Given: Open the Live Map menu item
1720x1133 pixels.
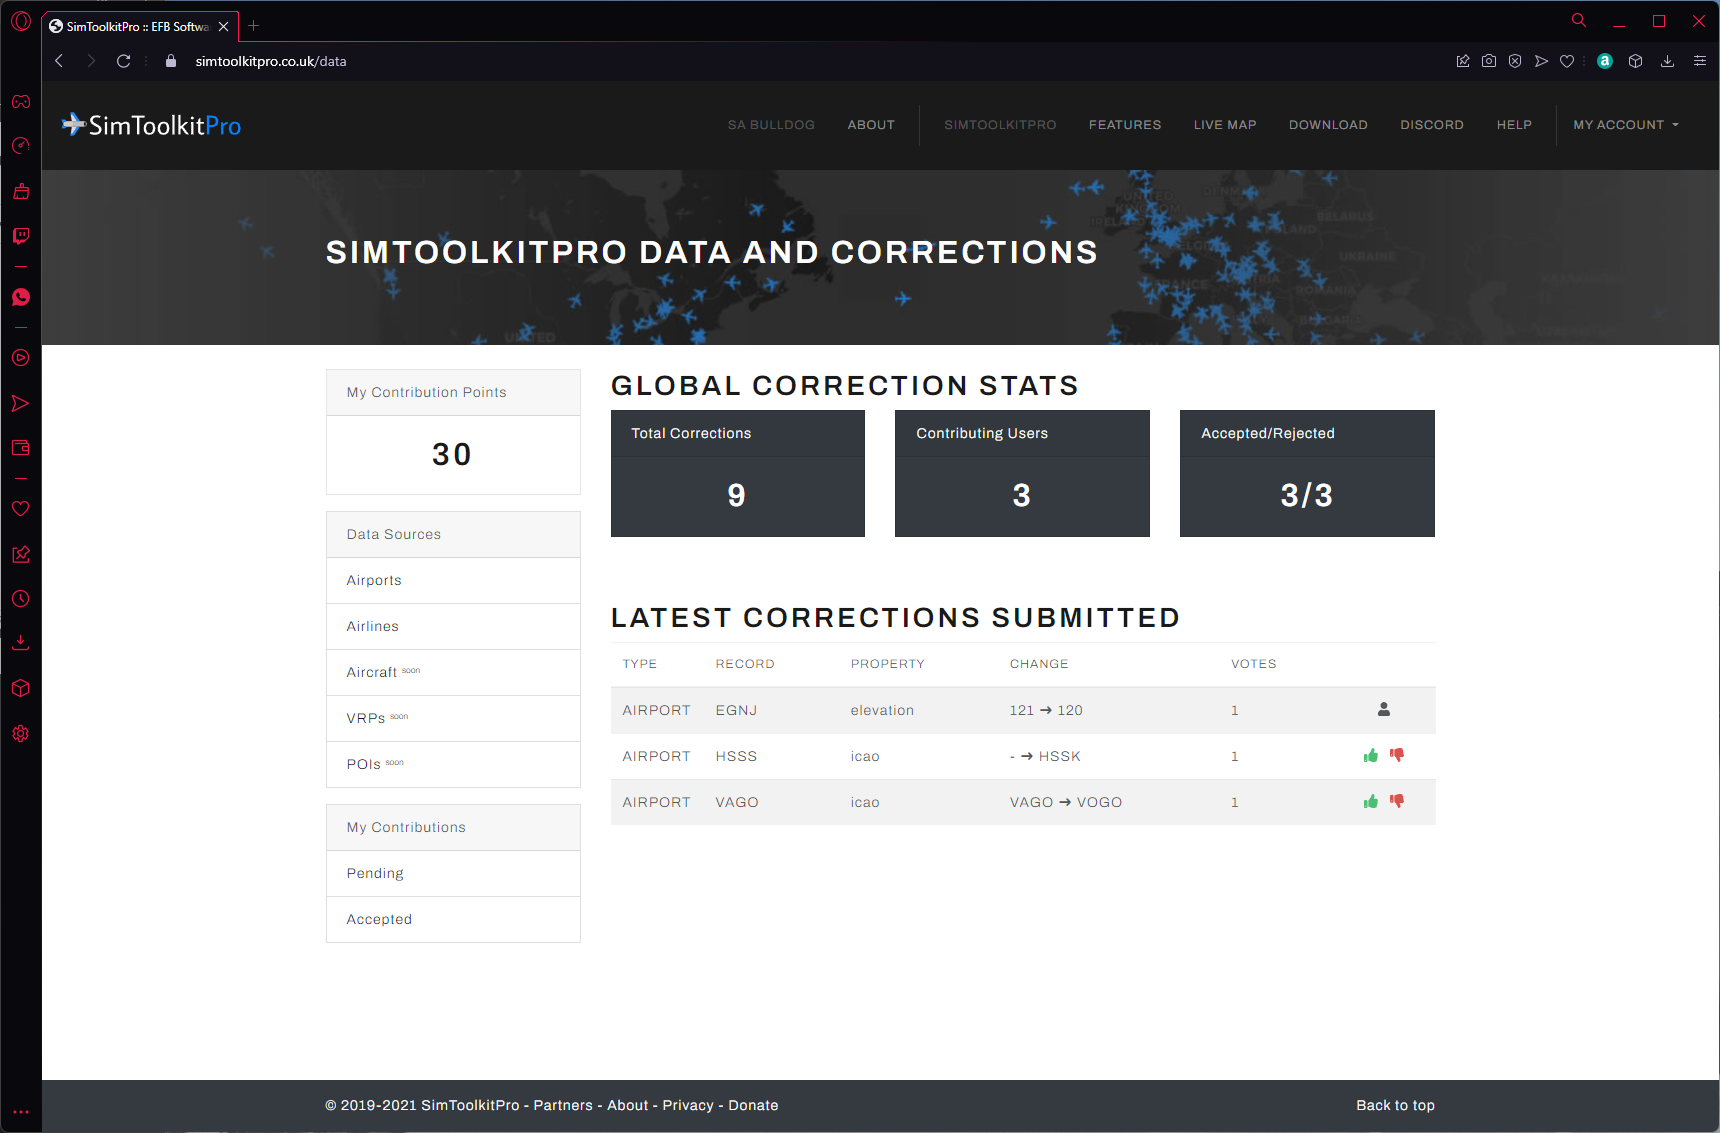Looking at the screenshot, I should coord(1225,125).
